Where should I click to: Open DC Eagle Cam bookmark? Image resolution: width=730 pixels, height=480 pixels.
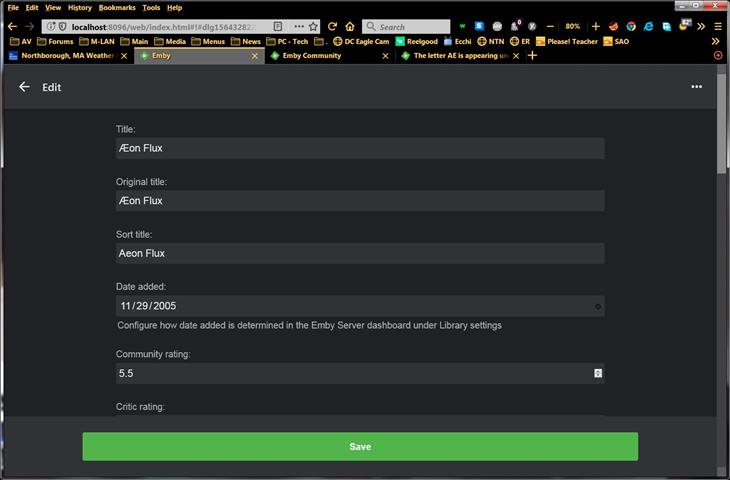[x=361, y=41]
